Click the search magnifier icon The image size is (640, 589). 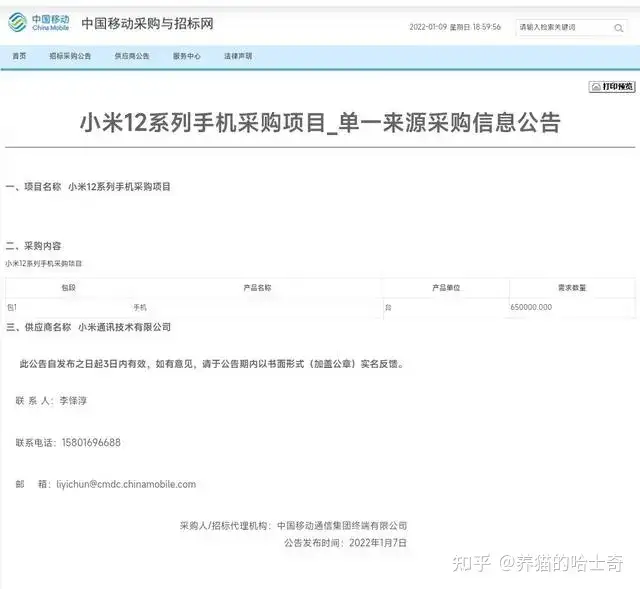tap(618, 28)
